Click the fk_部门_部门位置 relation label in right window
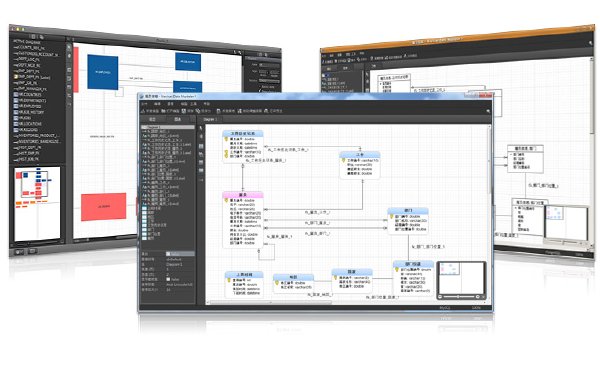Screen dimensions: 600x366 click(x=543, y=186)
